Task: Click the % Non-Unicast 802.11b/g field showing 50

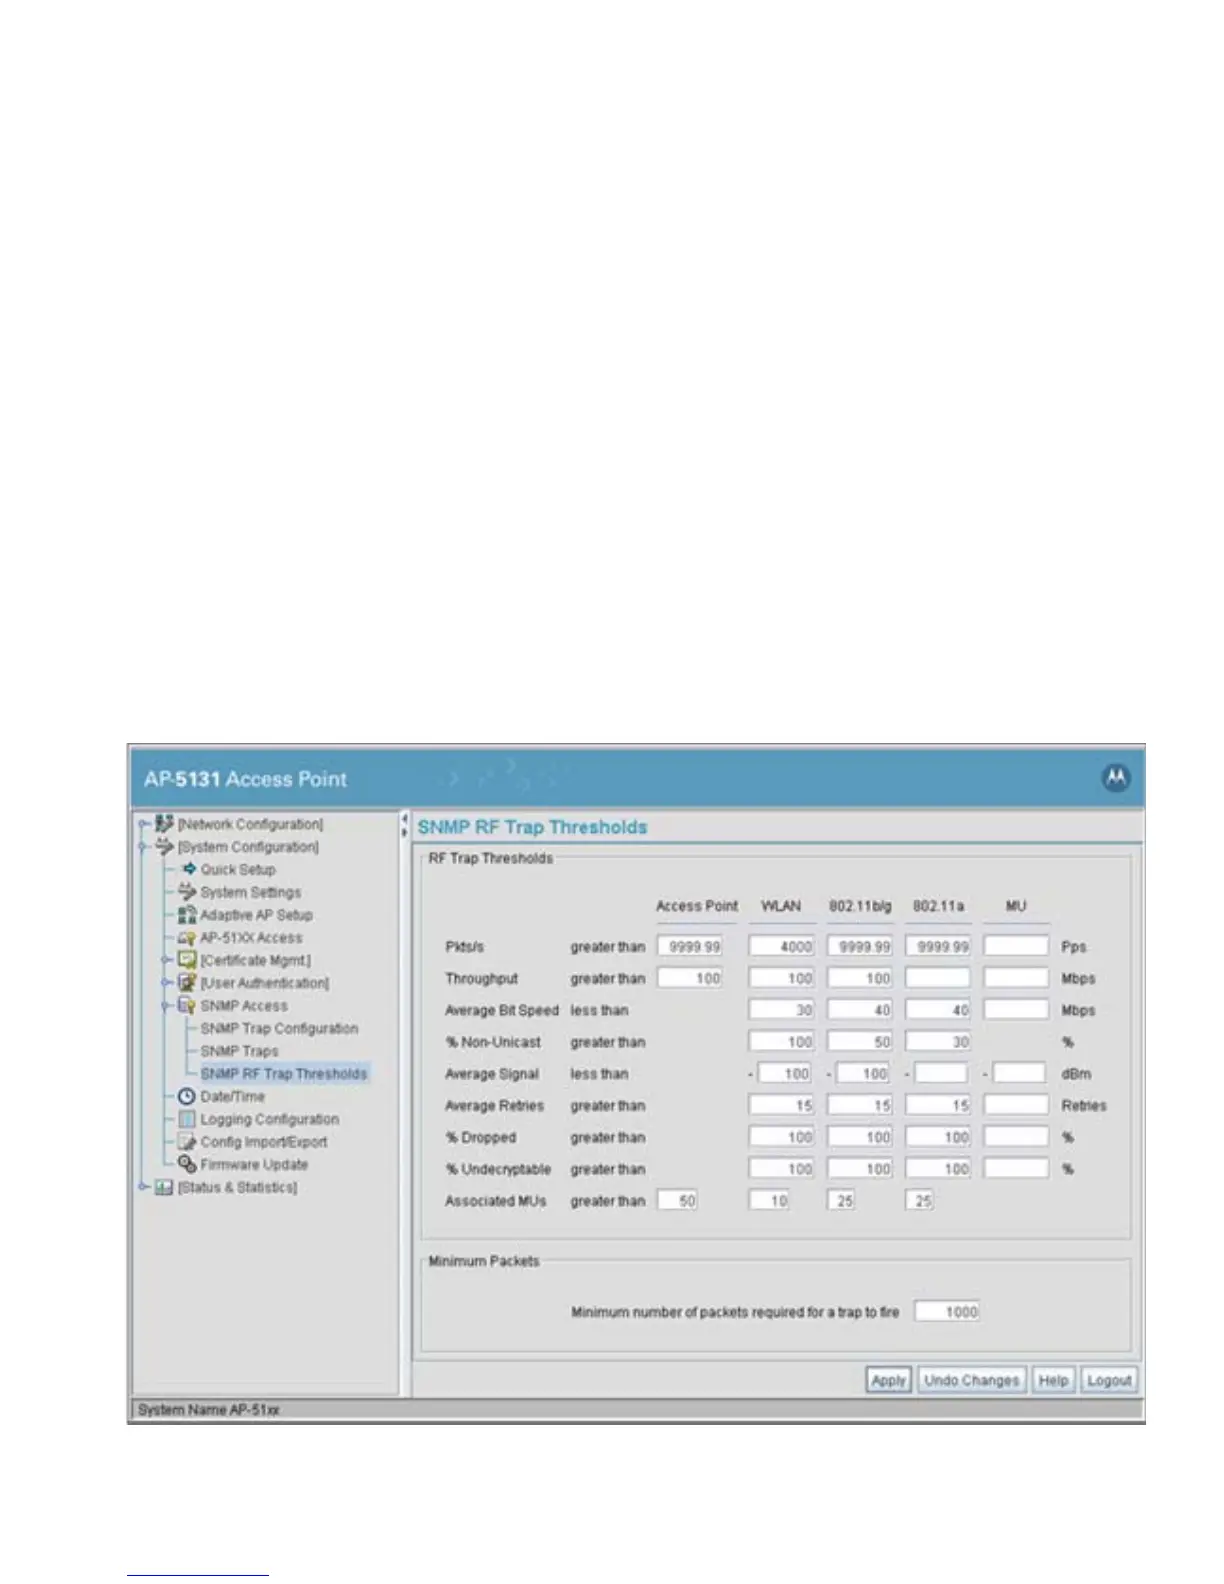Action: 860,1042
